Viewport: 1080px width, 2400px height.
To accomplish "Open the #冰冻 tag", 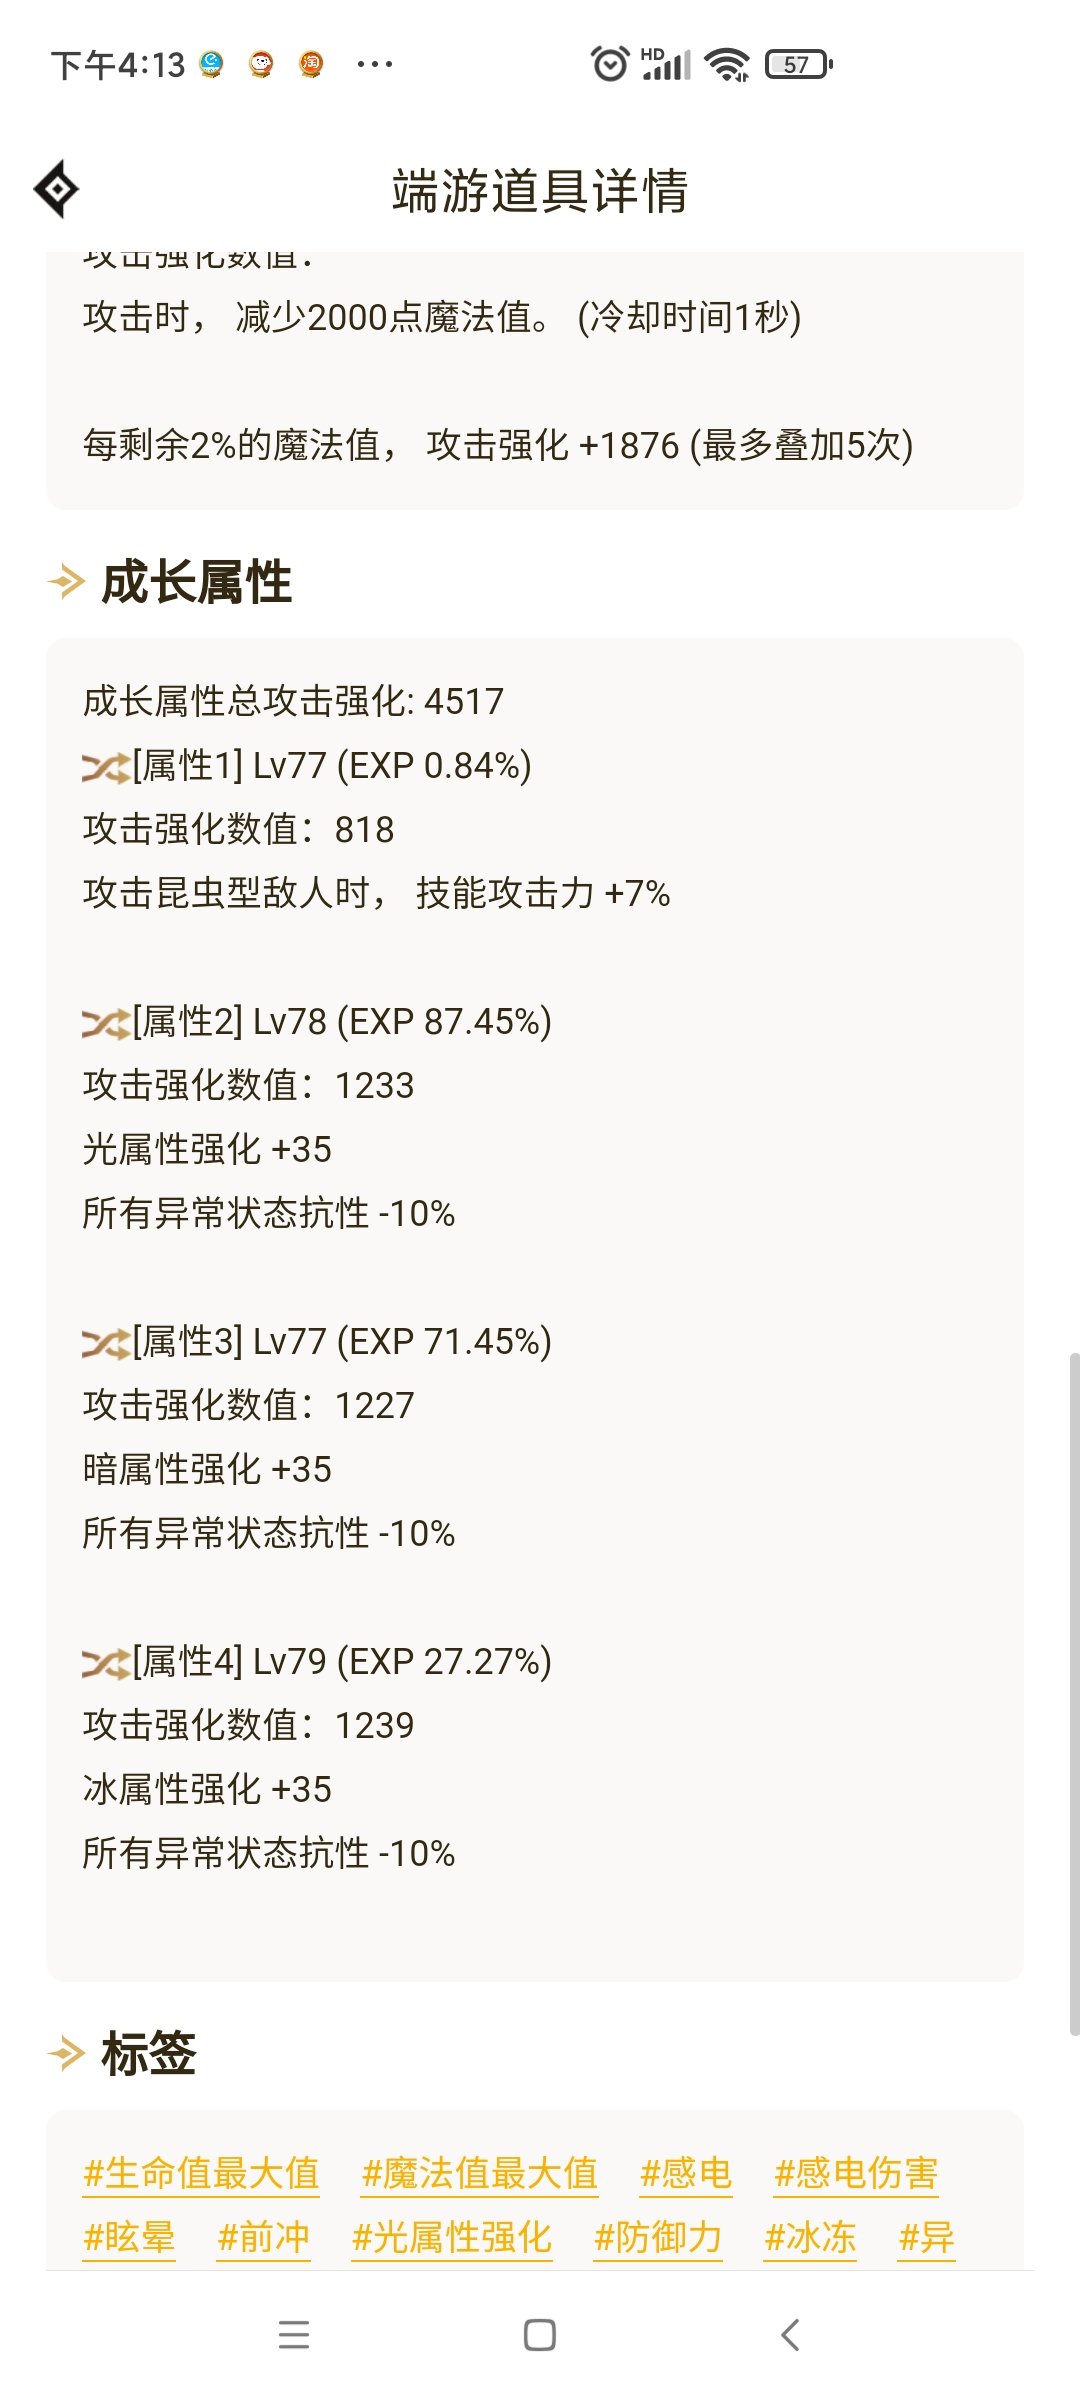I will [810, 2237].
